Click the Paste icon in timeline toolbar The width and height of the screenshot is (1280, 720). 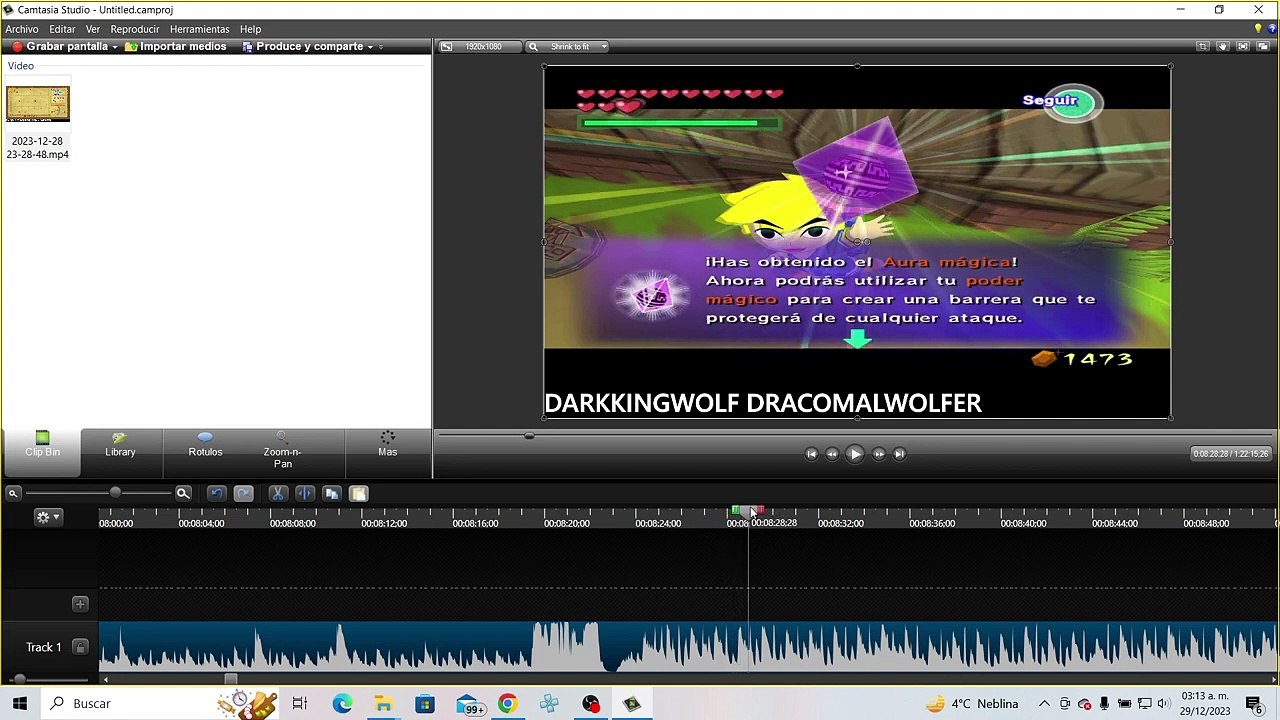coord(359,493)
